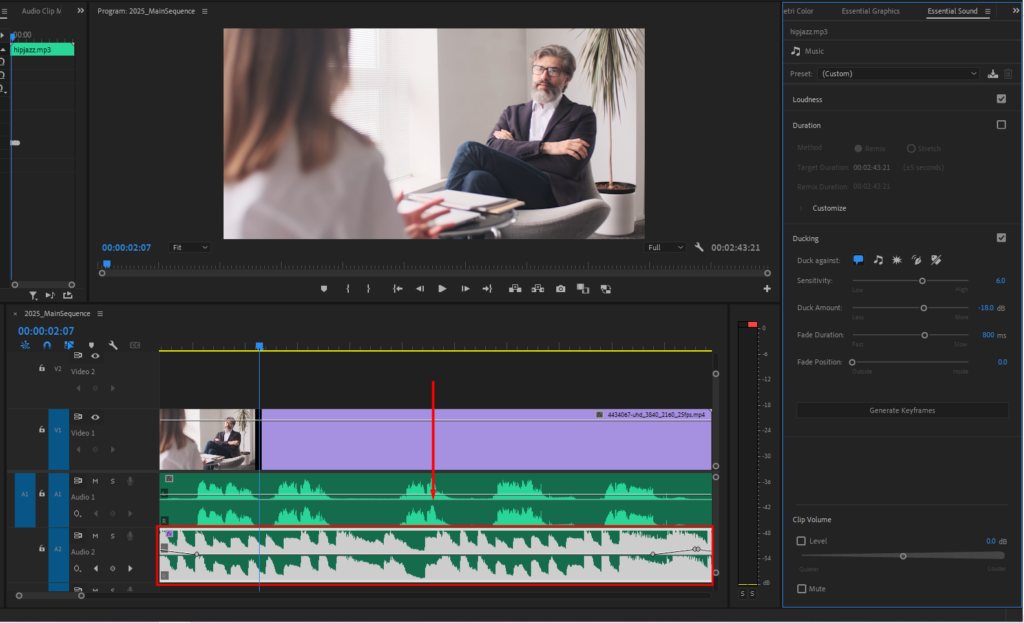Click the Extract button

pos(538,289)
